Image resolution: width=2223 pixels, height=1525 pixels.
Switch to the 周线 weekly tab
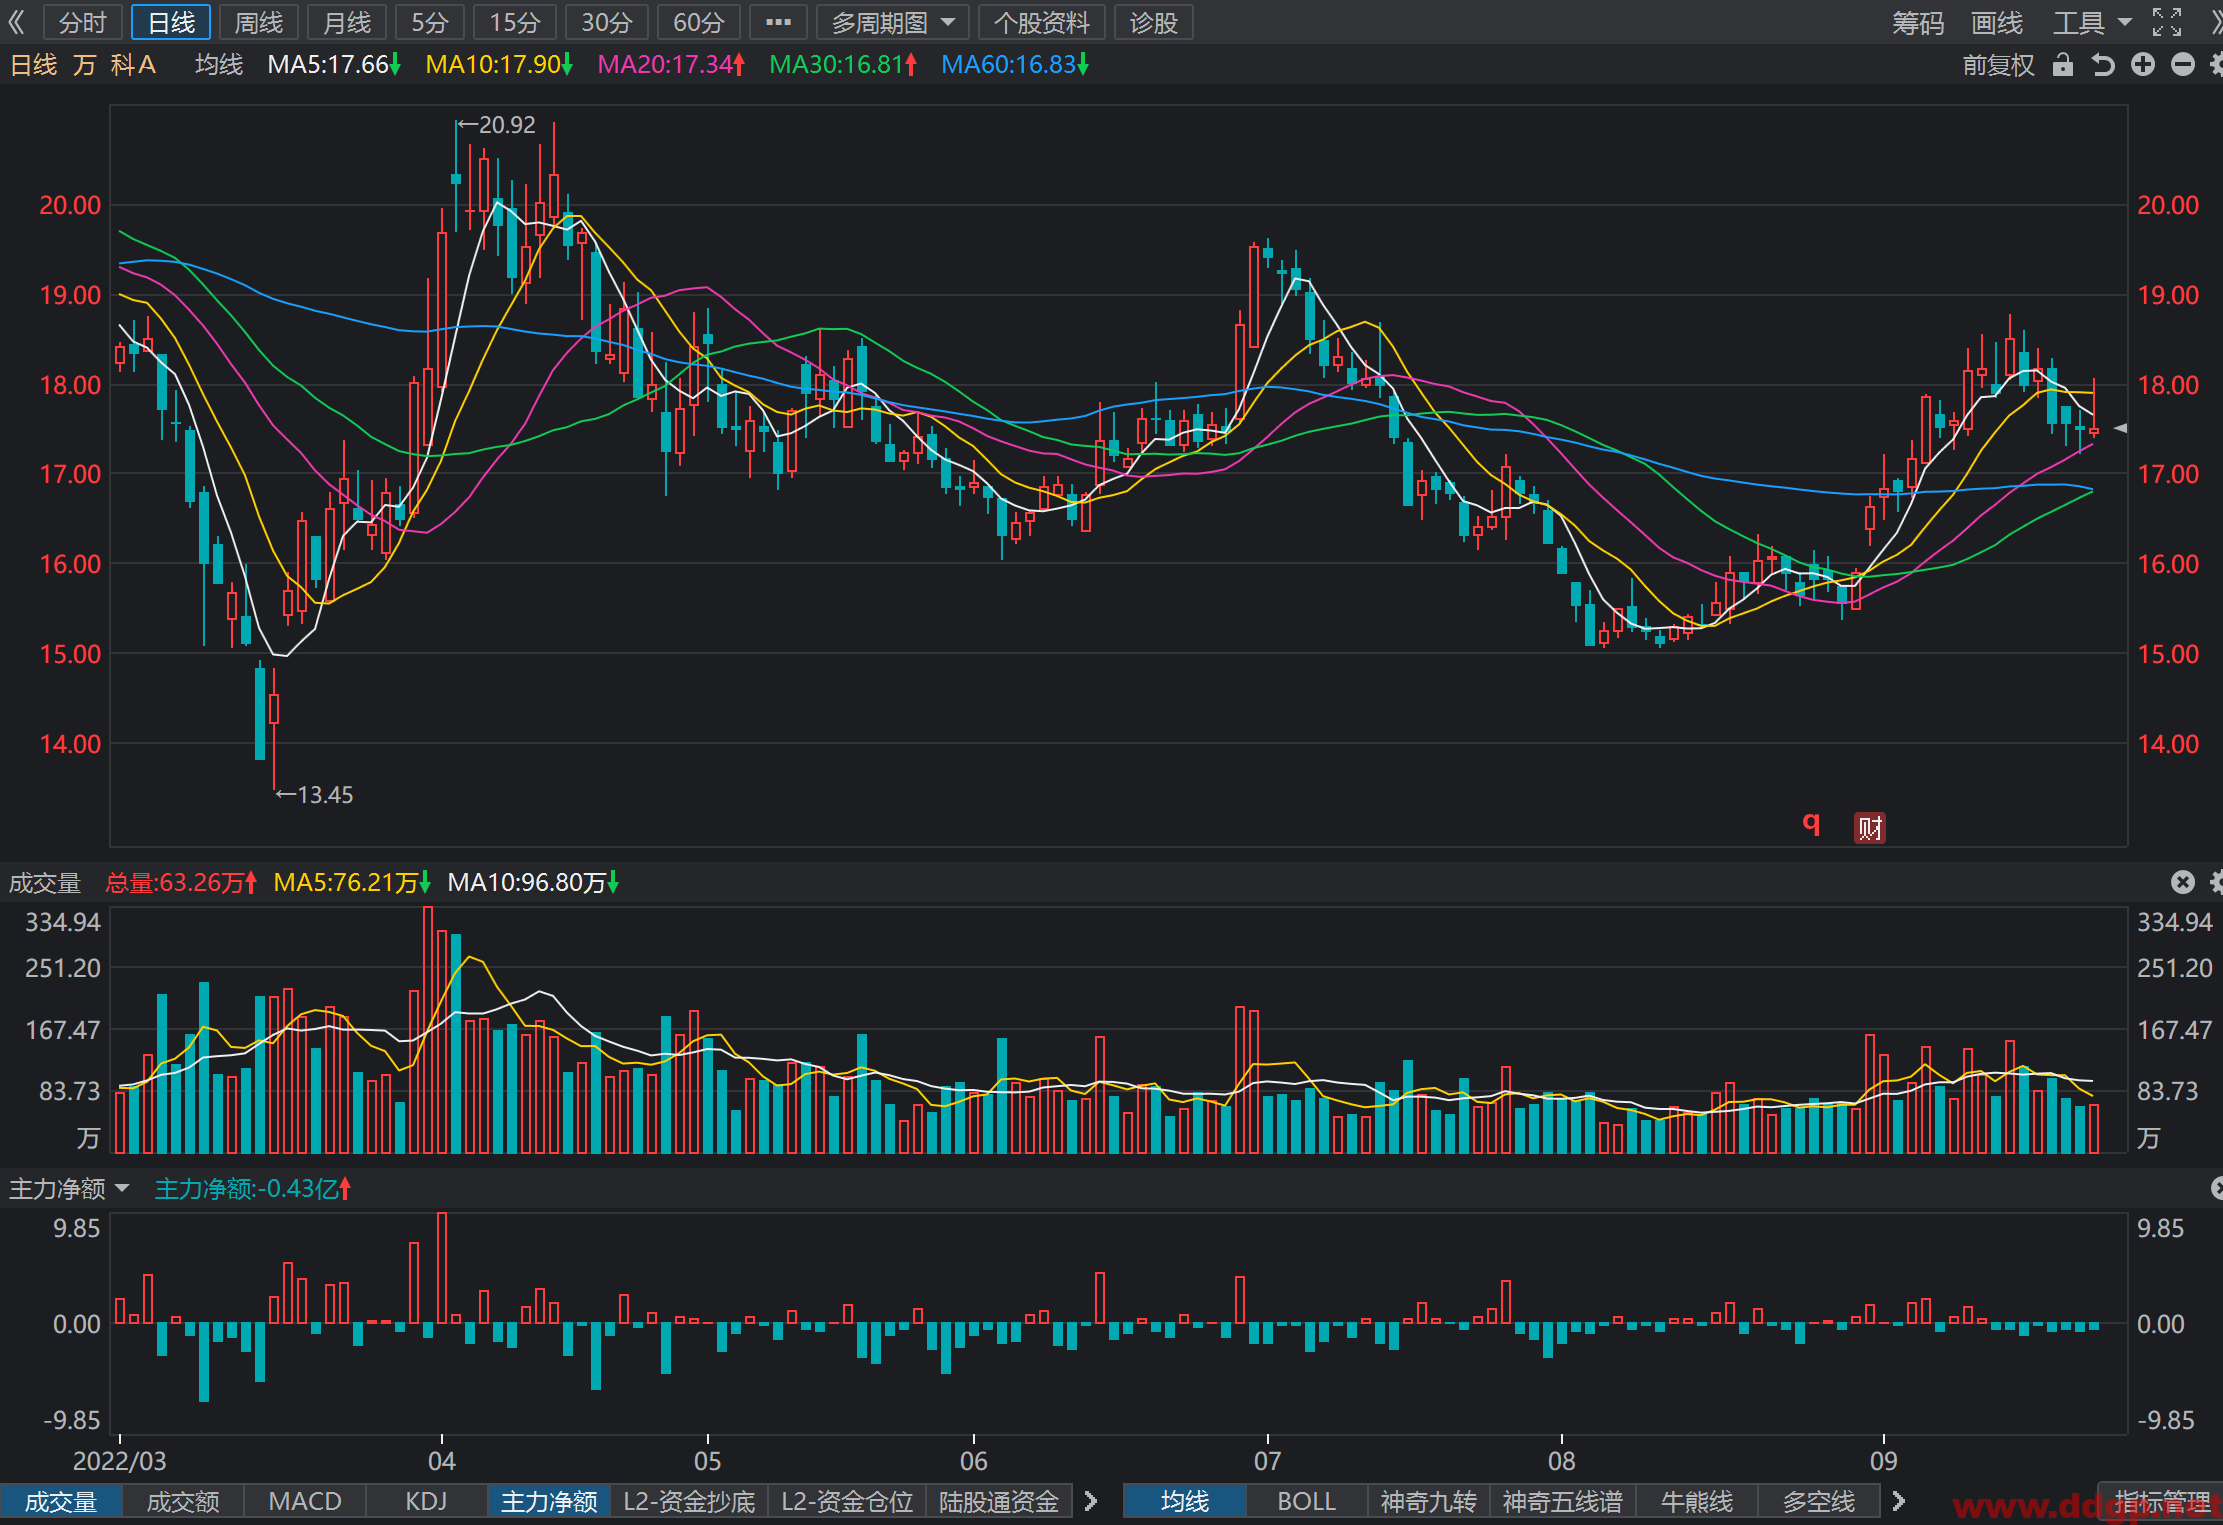click(x=259, y=22)
